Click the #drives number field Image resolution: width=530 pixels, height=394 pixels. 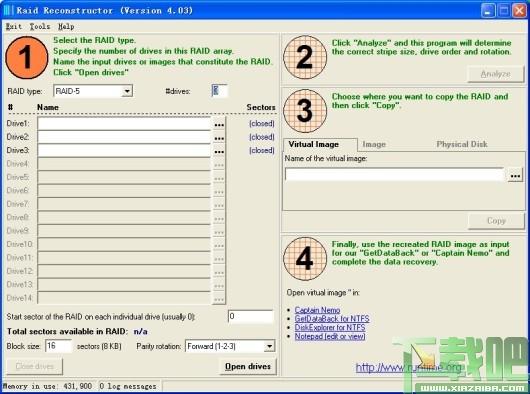(219, 91)
